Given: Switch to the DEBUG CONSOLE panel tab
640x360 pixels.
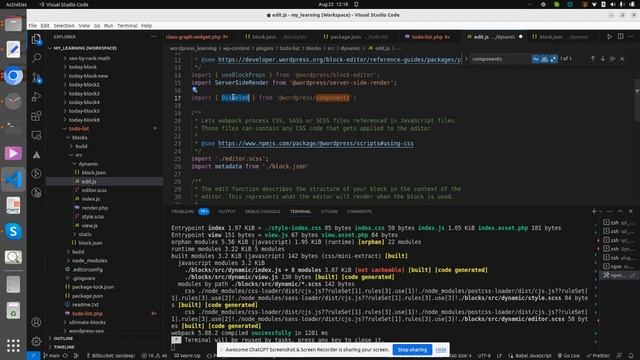Looking at the screenshot, I should (x=262, y=211).
